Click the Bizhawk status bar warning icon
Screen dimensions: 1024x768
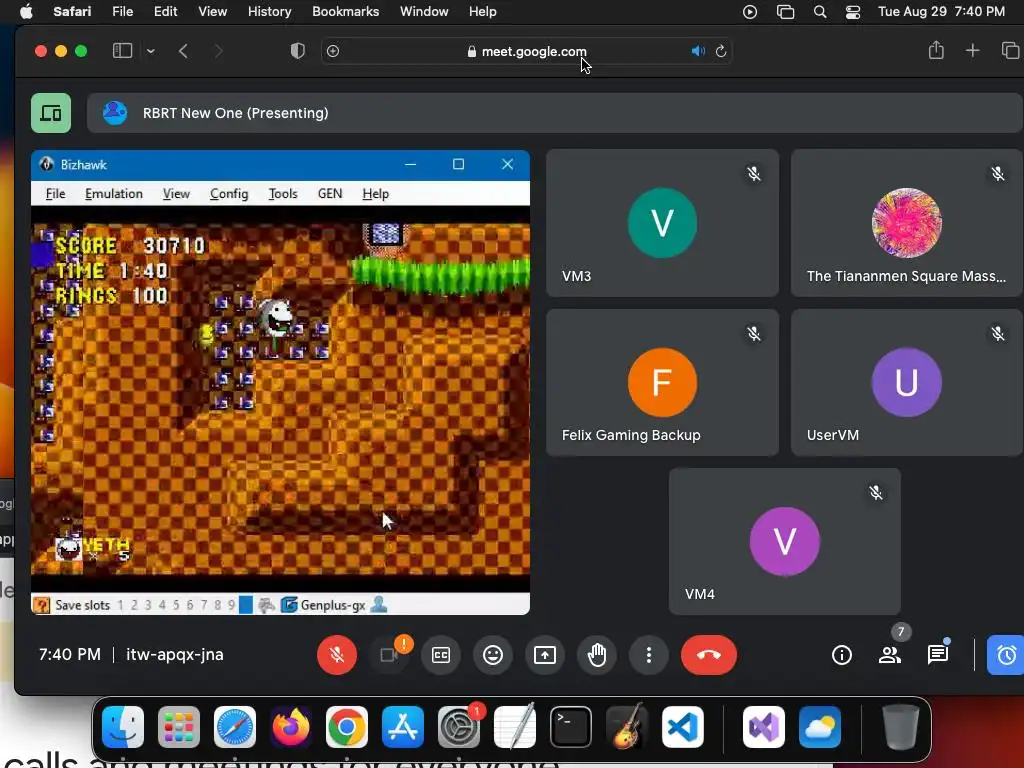click(x=41, y=605)
